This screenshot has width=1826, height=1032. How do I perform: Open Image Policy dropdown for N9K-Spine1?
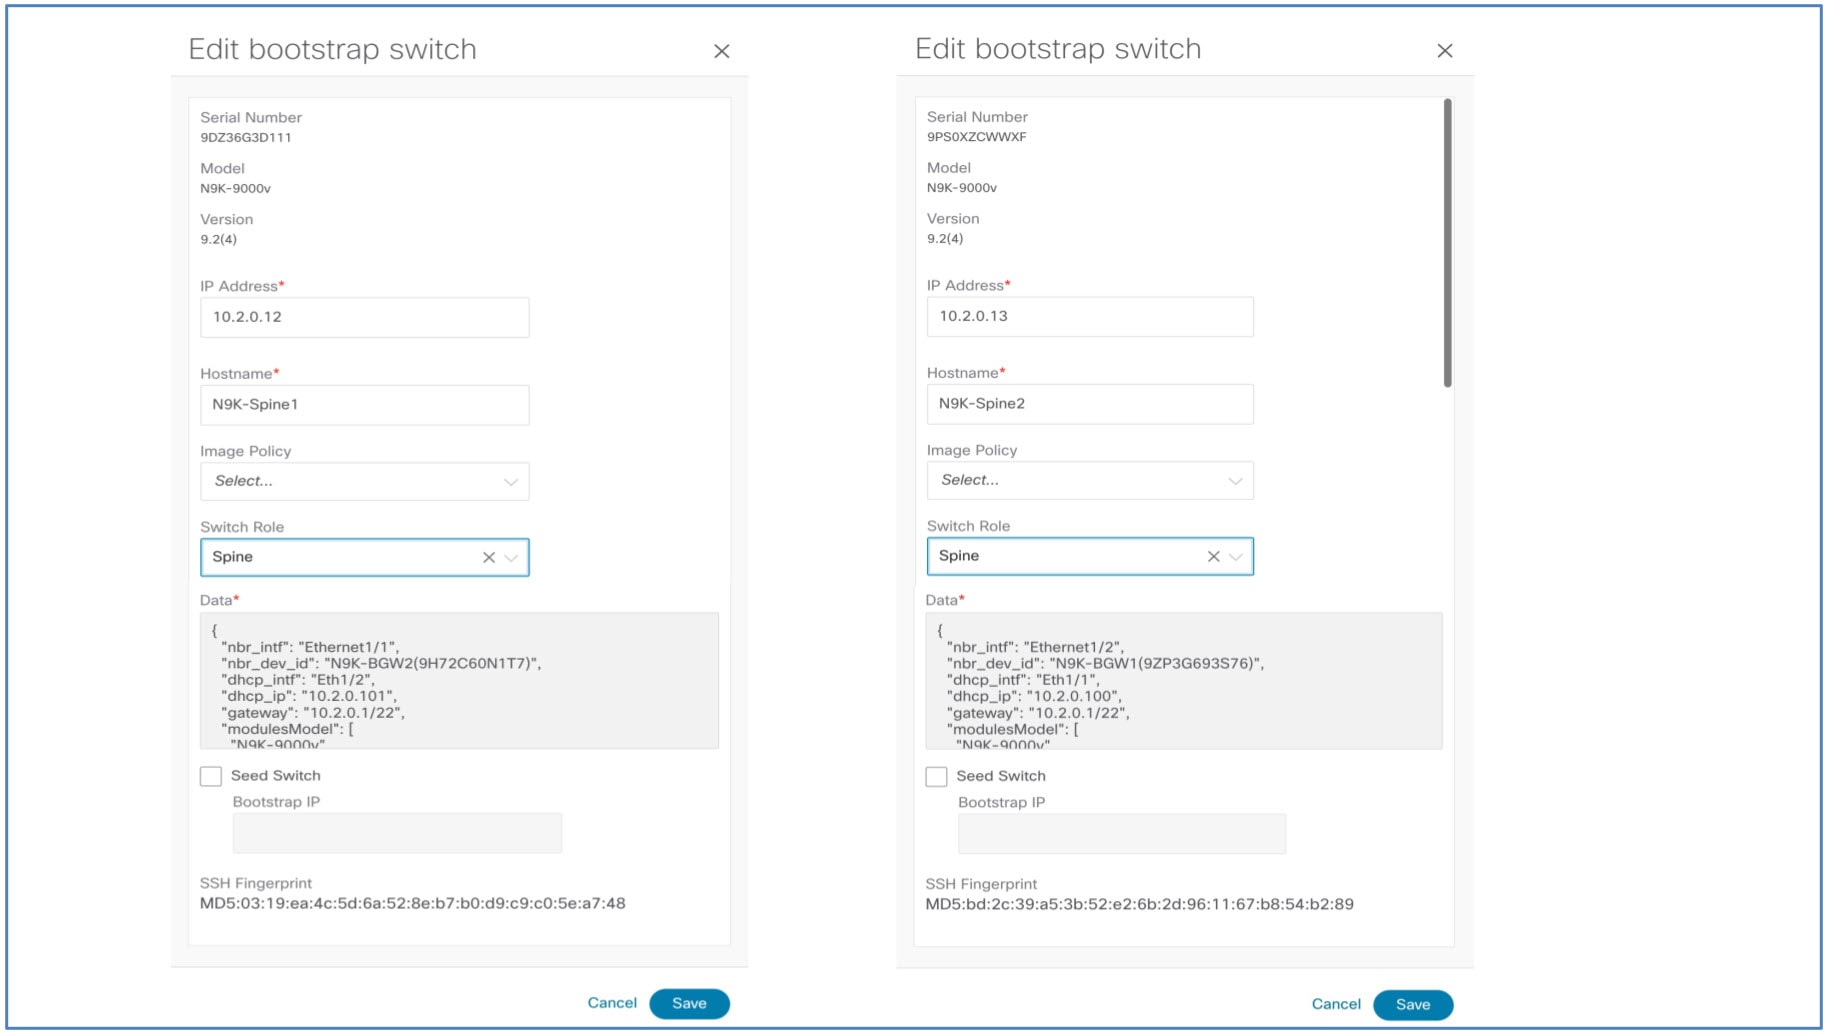coord(365,481)
